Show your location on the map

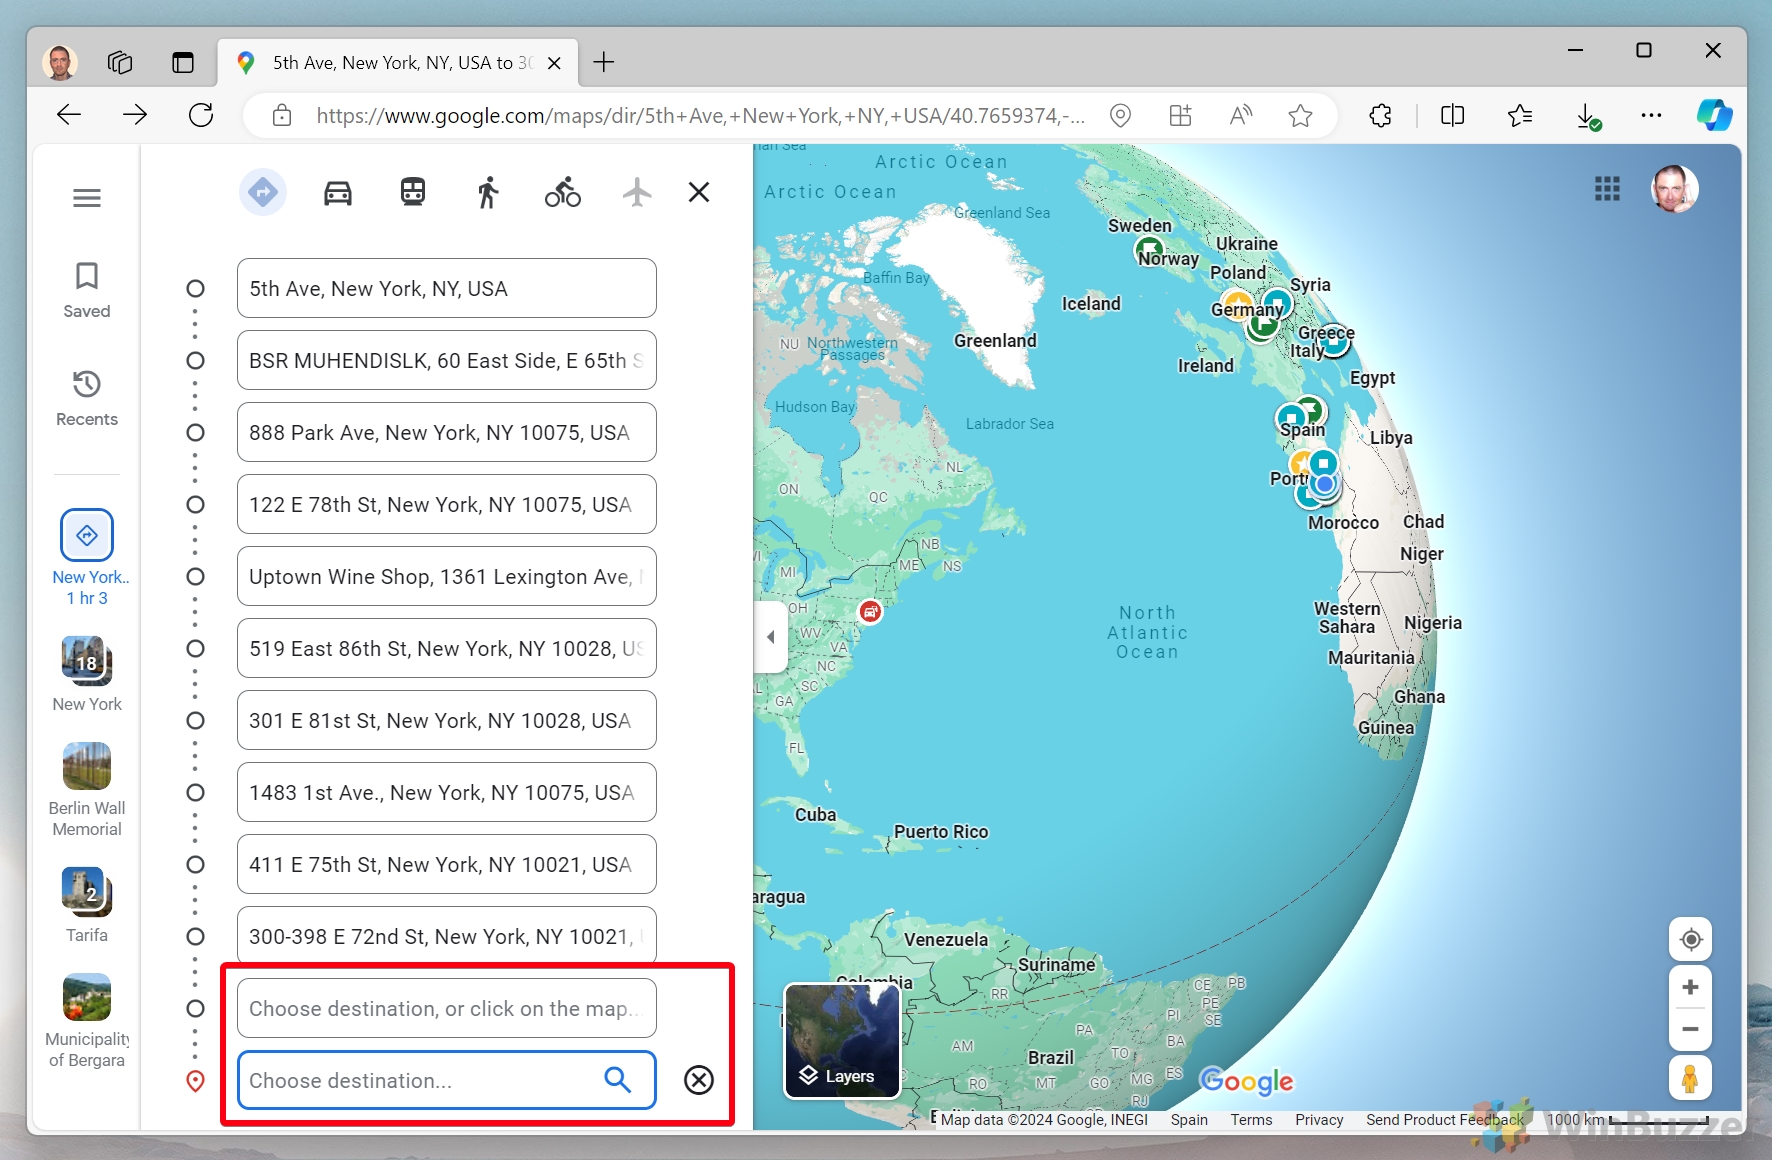[x=1691, y=939]
